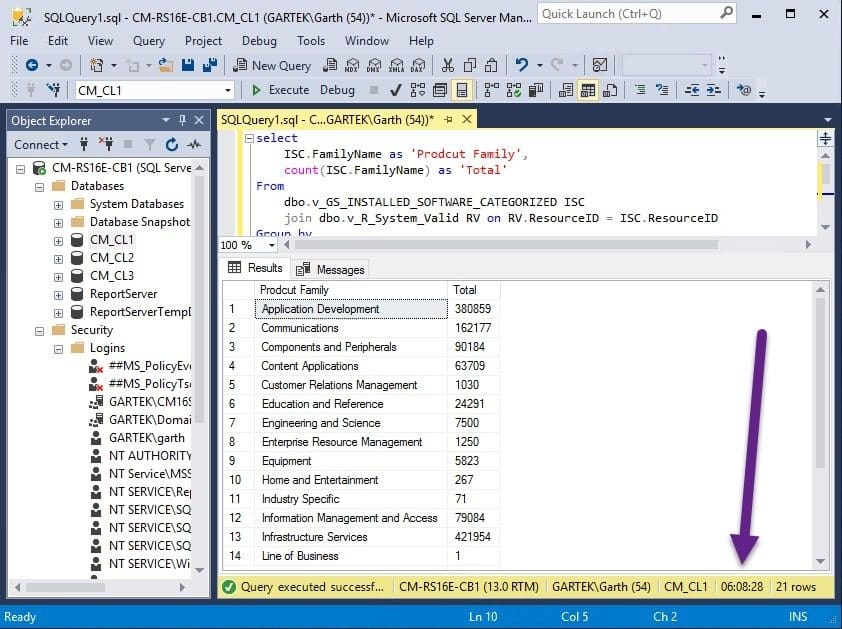Viewport: 842px width, 629px height.
Task: Open the CM_CL1 database dropdown
Action: tap(228, 90)
